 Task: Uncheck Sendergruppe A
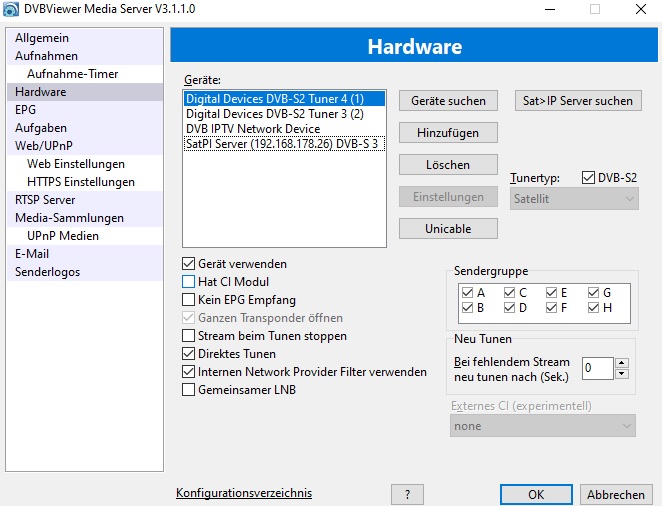[x=467, y=292]
